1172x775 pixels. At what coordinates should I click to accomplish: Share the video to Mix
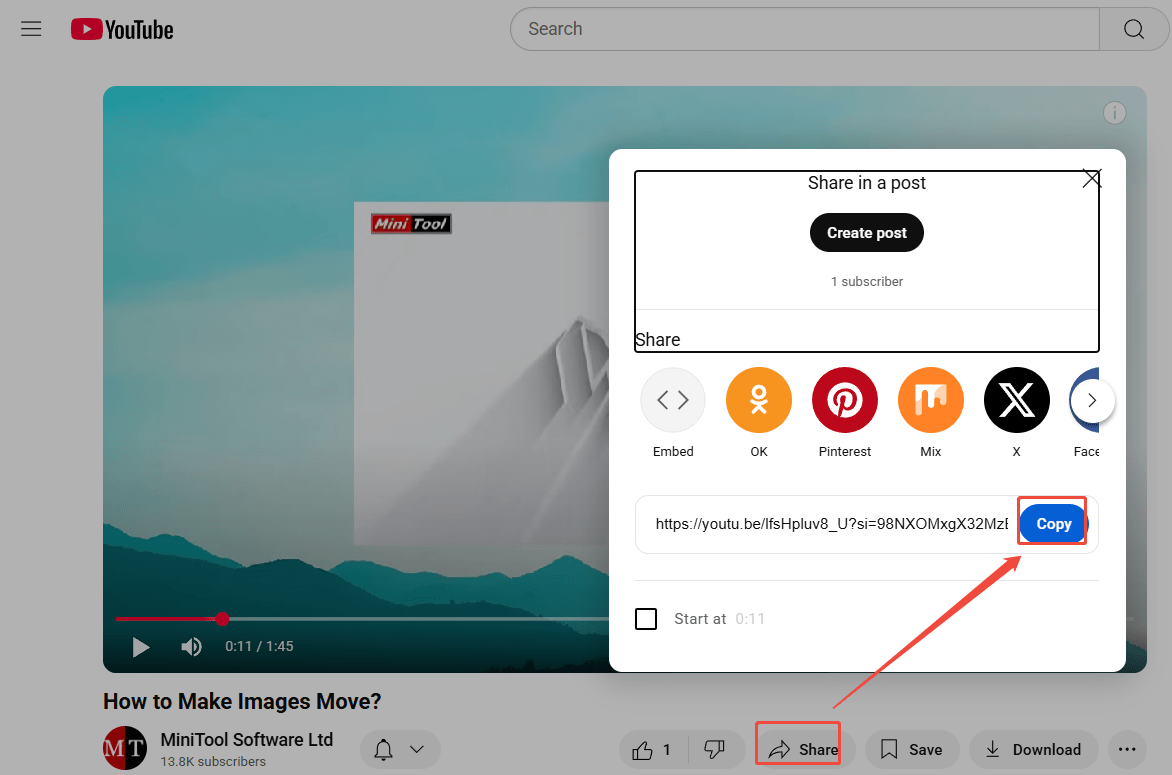930,399
